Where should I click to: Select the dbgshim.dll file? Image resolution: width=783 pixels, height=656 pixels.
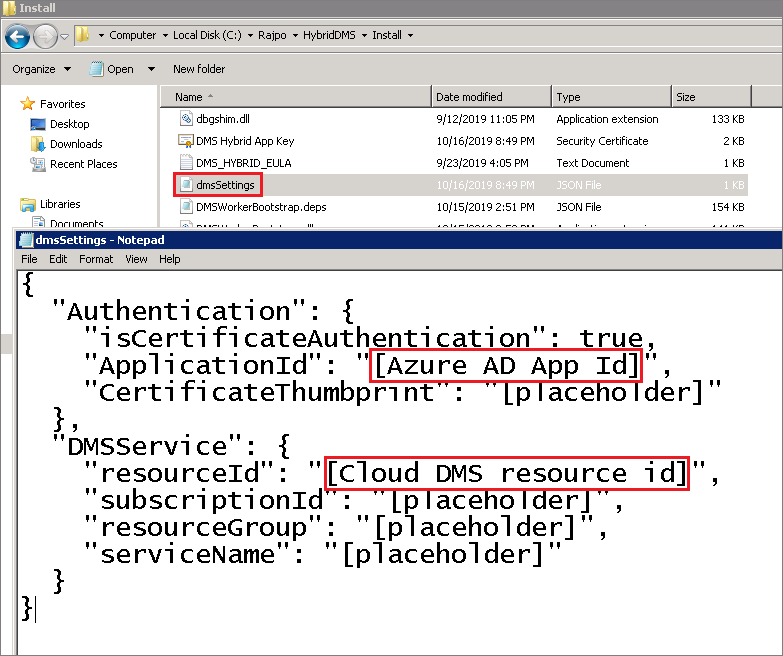223,119
